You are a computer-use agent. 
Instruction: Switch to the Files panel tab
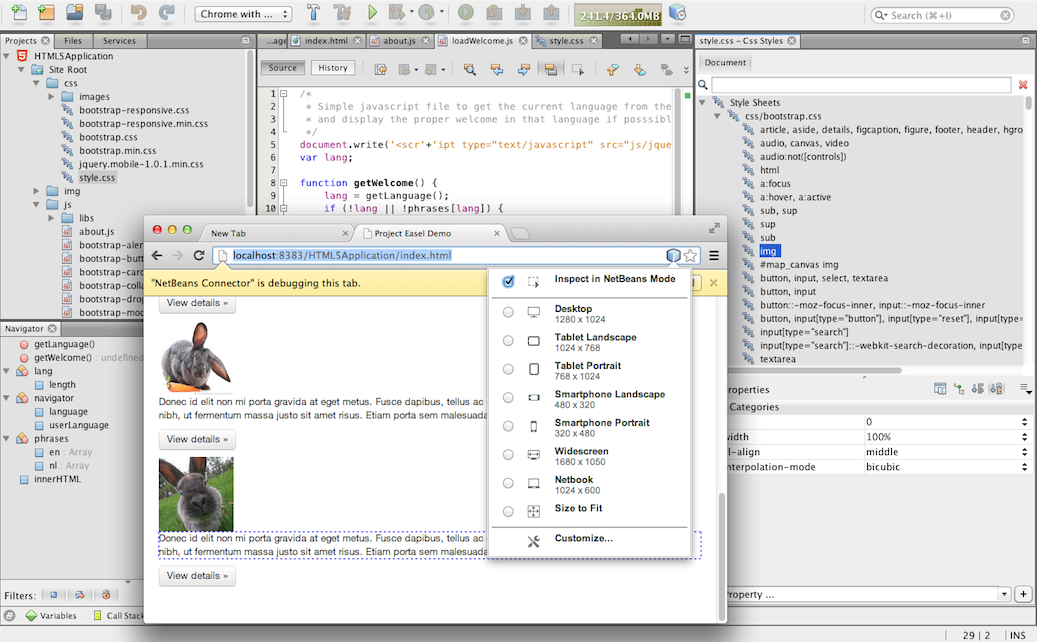click(x=73, y=41)
